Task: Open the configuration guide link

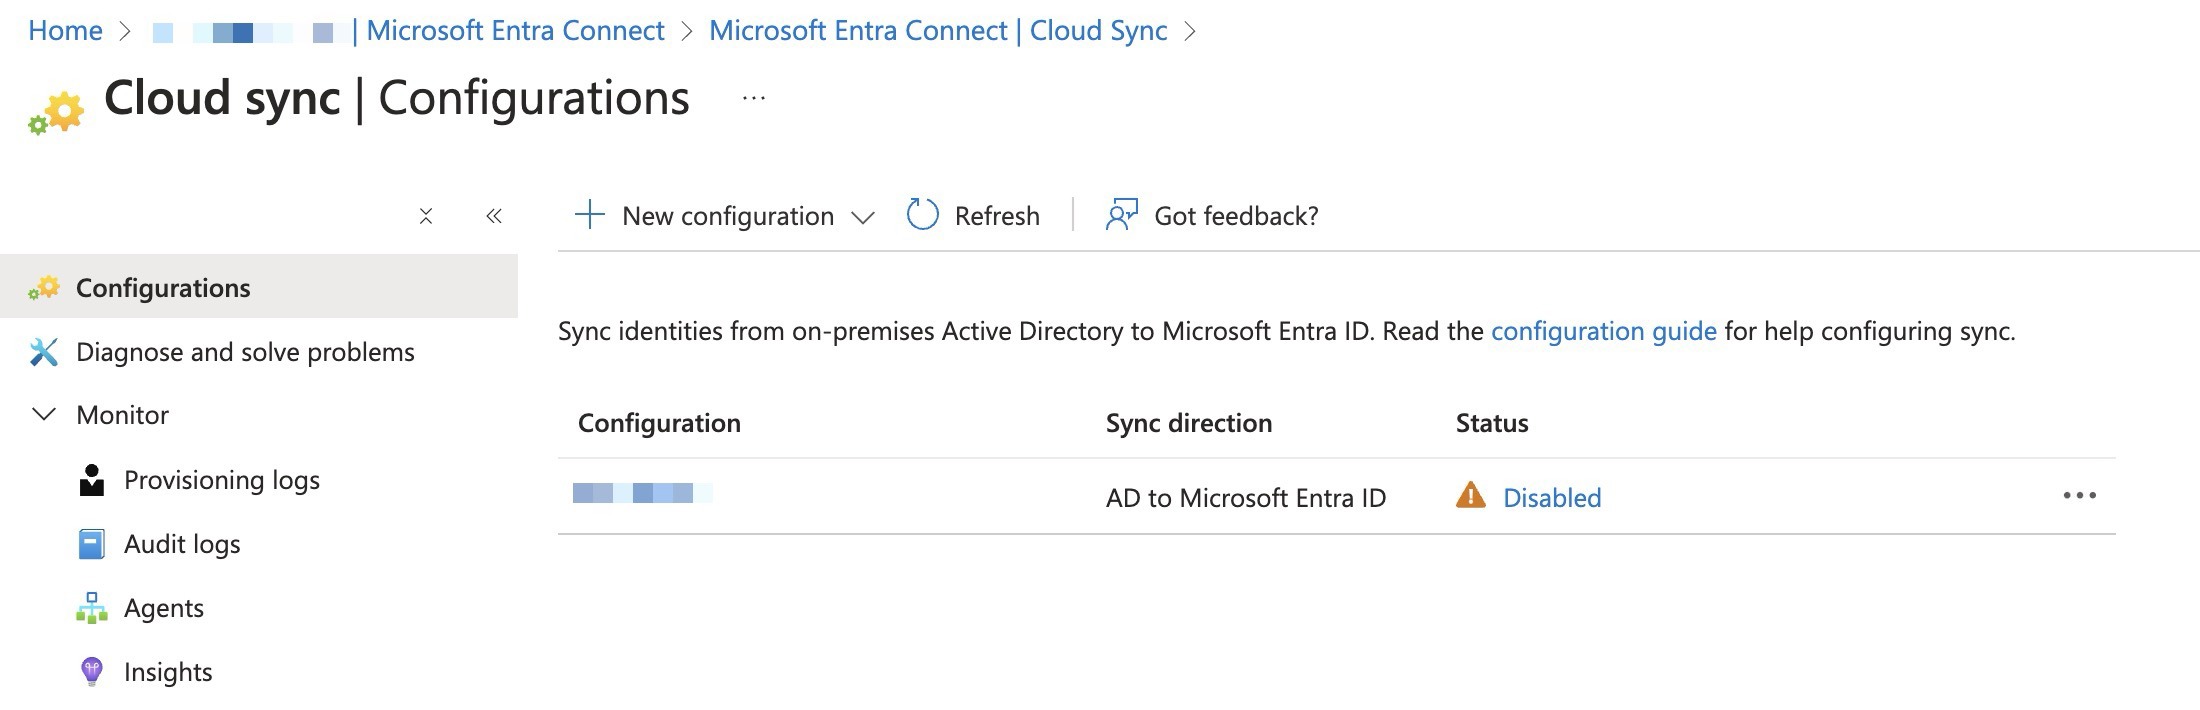Action: pos(1603,331)
